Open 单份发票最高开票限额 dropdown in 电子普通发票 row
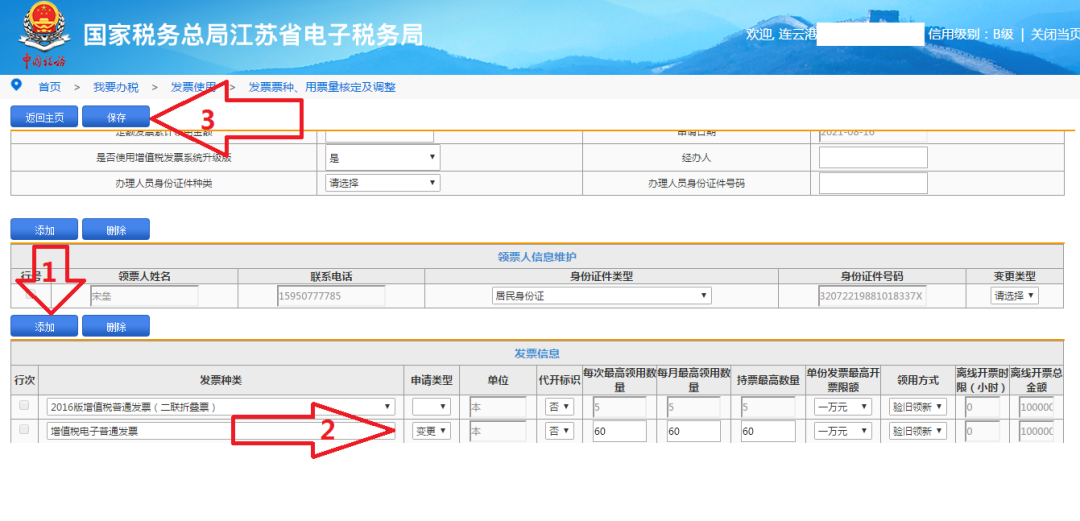 click(x=843, y=431)
